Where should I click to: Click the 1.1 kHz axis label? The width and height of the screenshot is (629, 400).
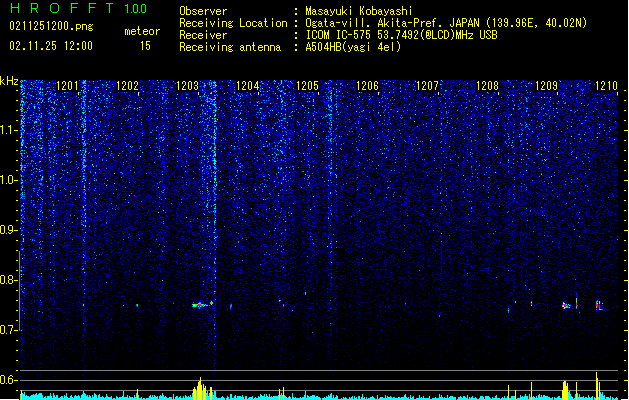pyautogui.click(x=8, y=130)
